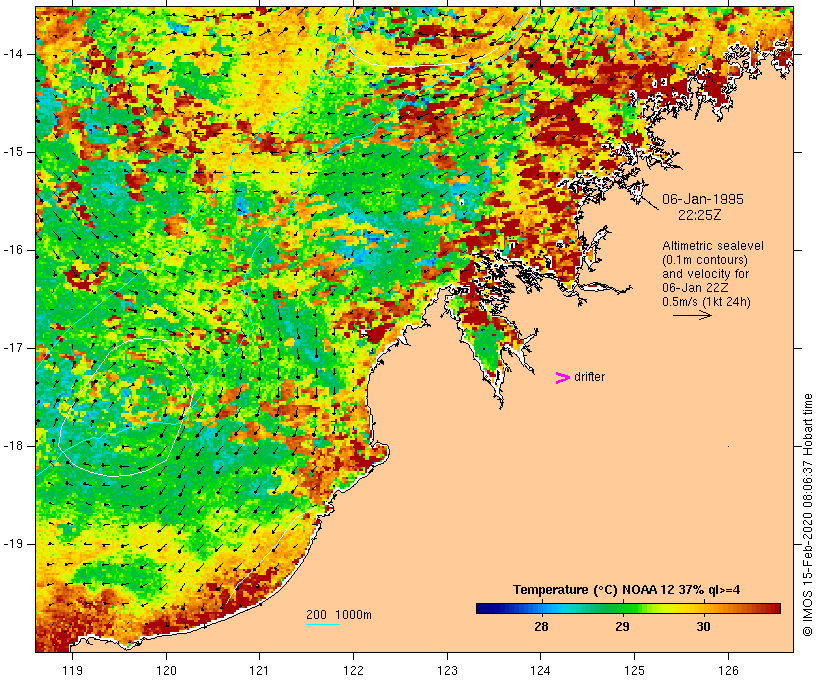820x680 pixels.
Task: Click the green colorbar section near 29
Action: pos(622,608)
